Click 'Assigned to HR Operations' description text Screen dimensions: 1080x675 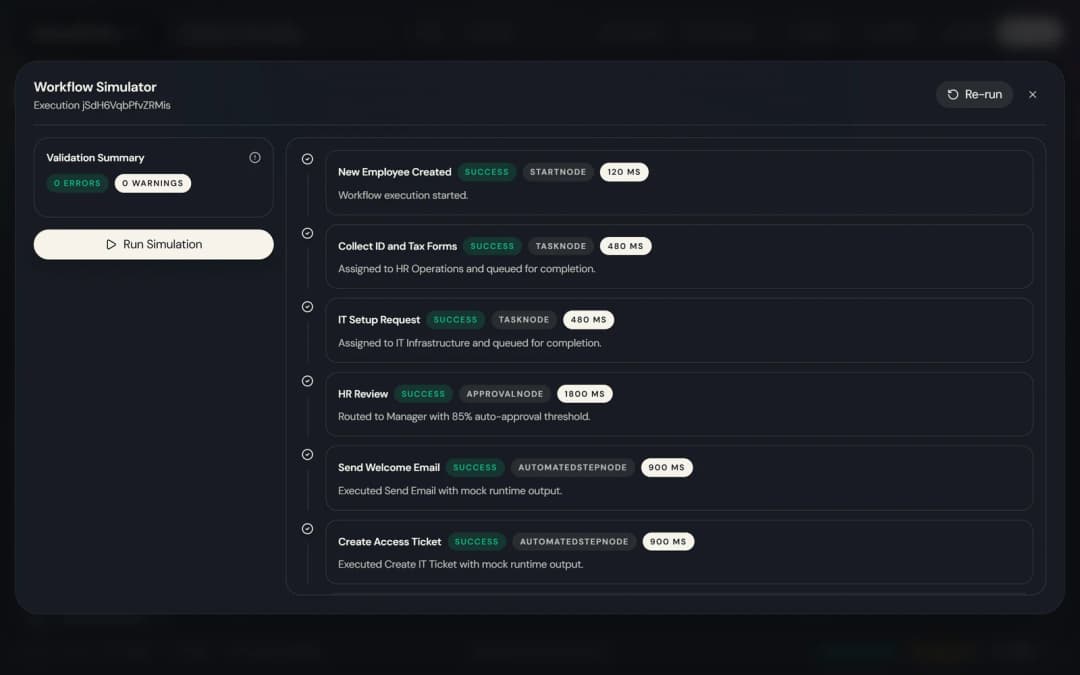click(467, 269)
